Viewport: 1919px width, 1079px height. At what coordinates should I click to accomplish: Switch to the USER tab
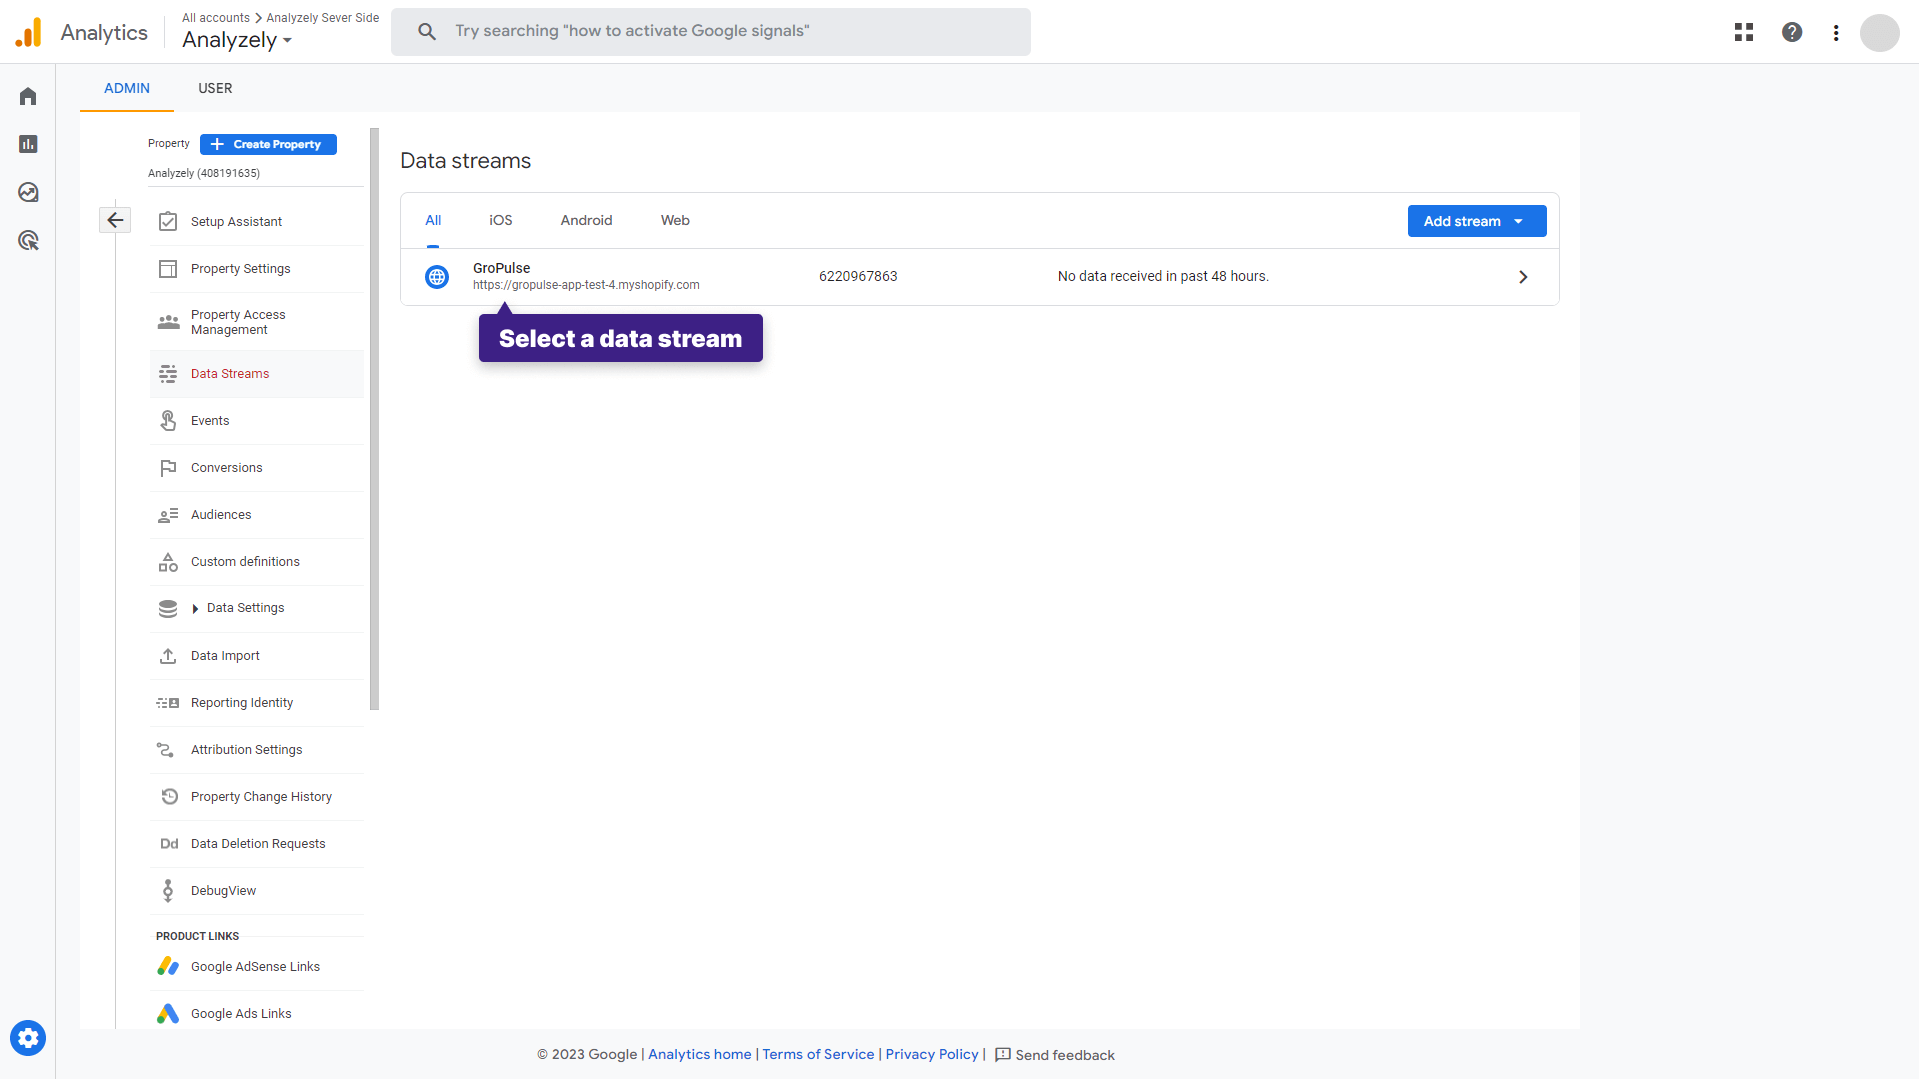tap(215, 88)
